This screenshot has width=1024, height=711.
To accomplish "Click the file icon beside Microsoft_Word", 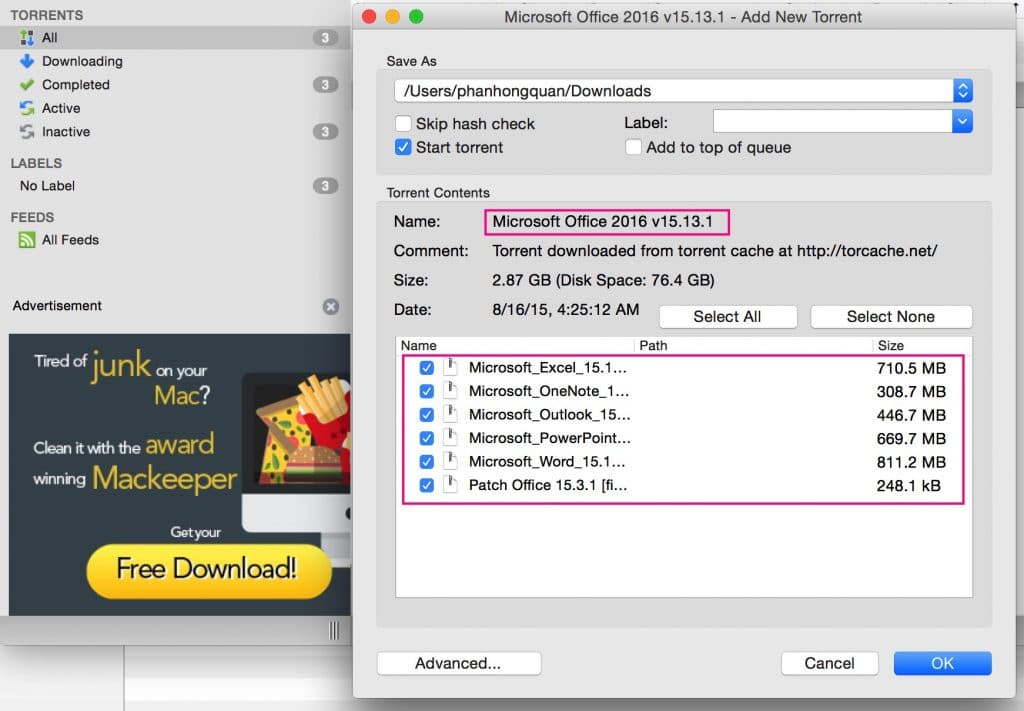I will click(450, 462).
